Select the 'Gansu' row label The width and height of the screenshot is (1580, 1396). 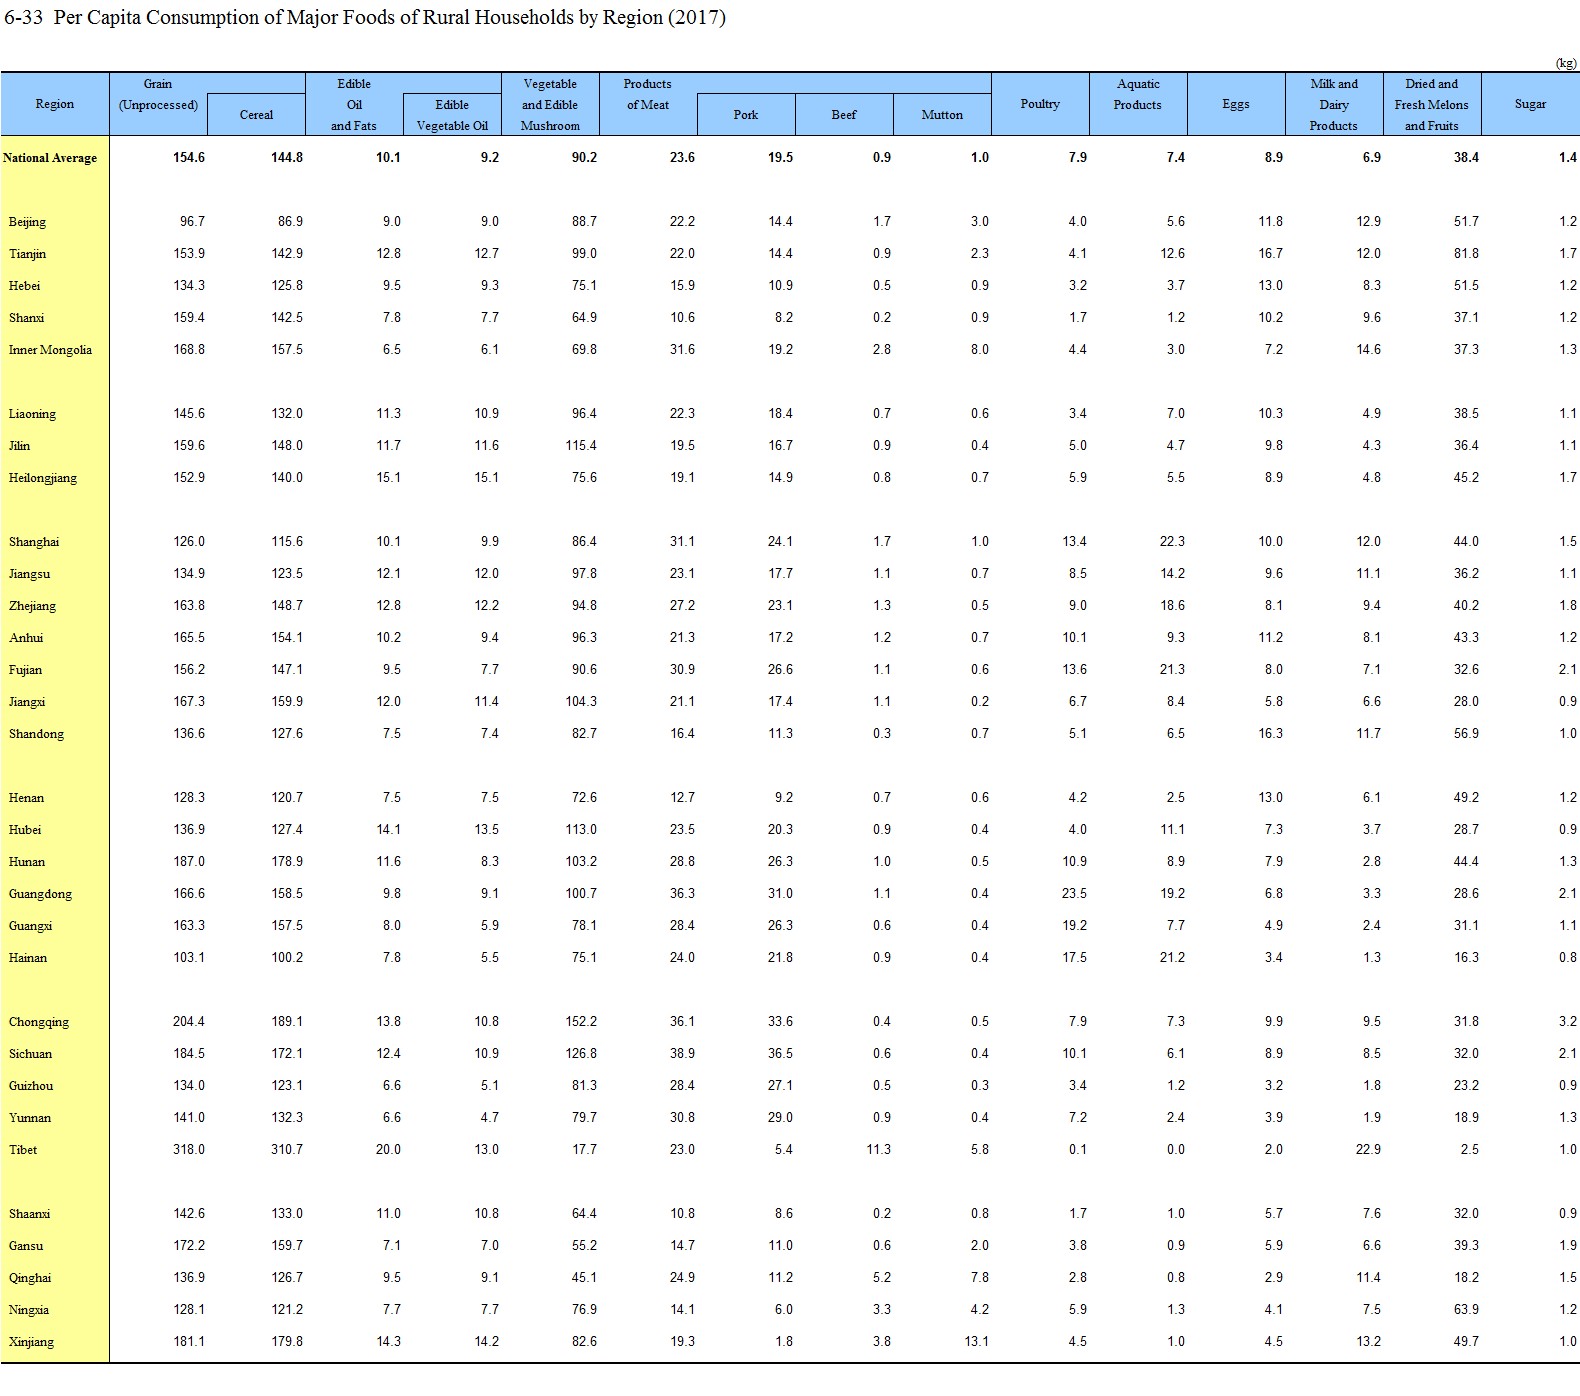tap(26, 1246)
